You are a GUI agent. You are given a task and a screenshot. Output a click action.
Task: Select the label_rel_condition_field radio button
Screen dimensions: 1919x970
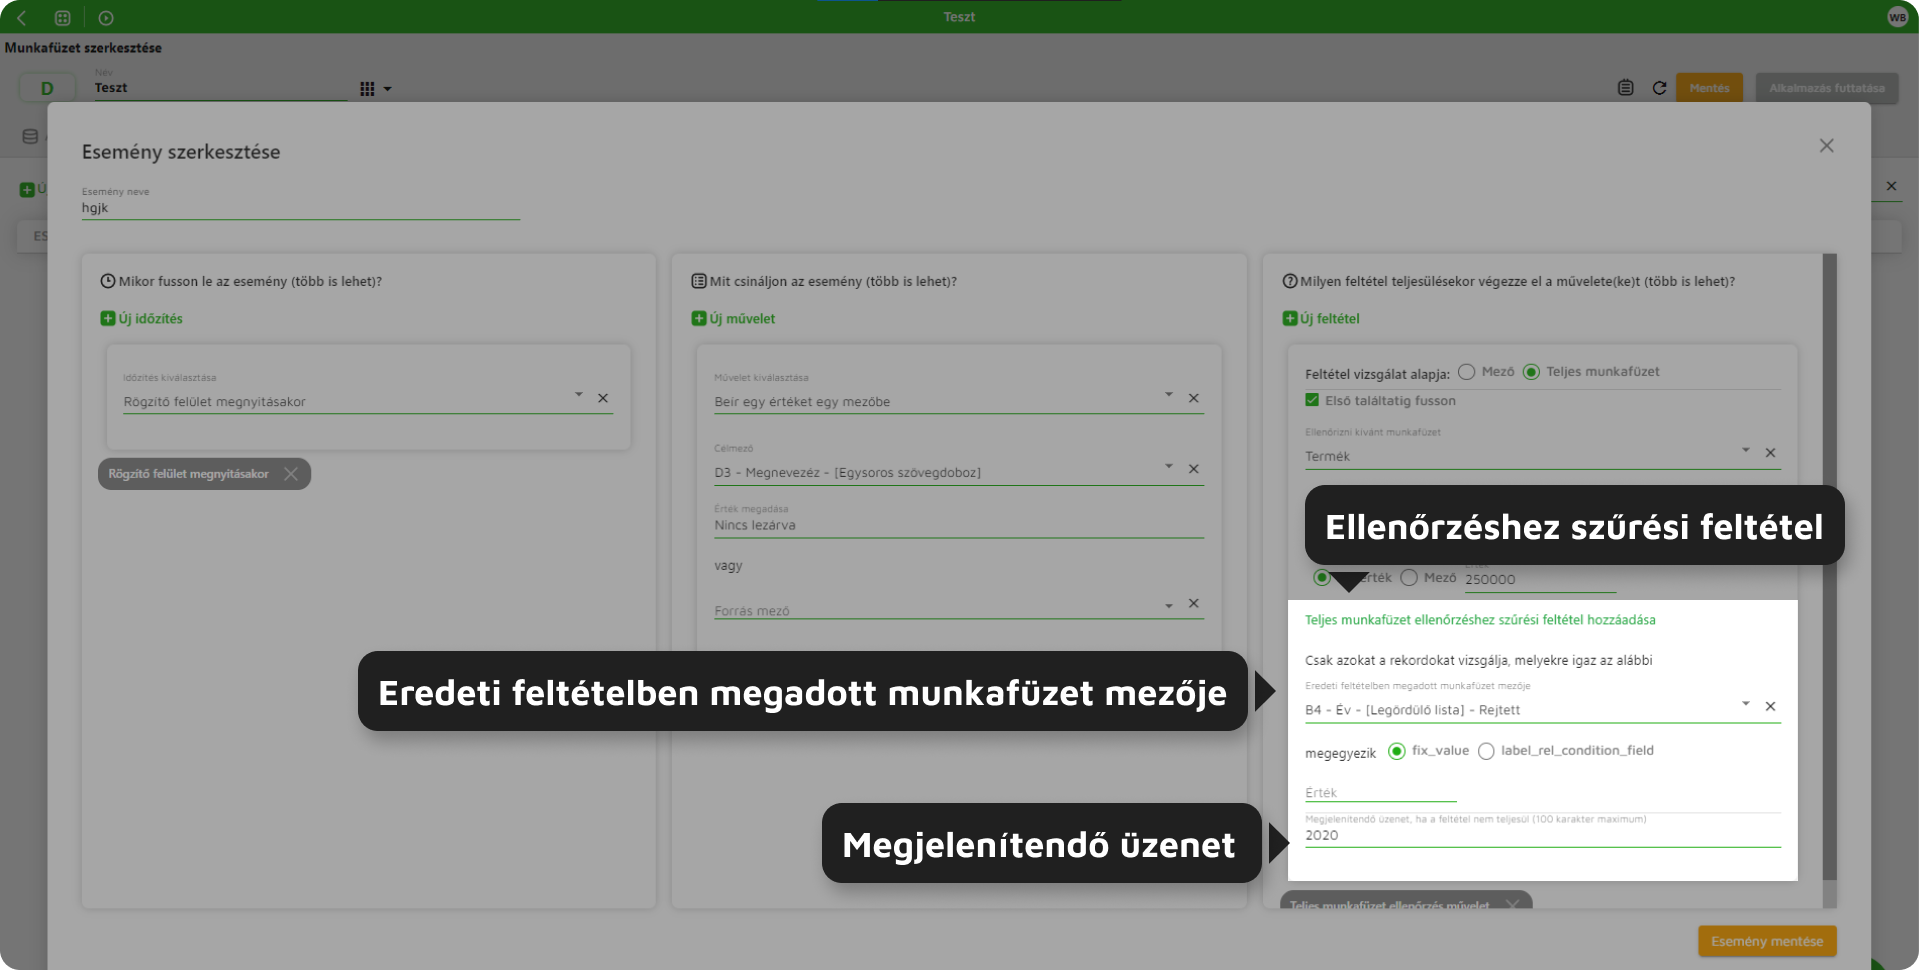coord(1486,751)
